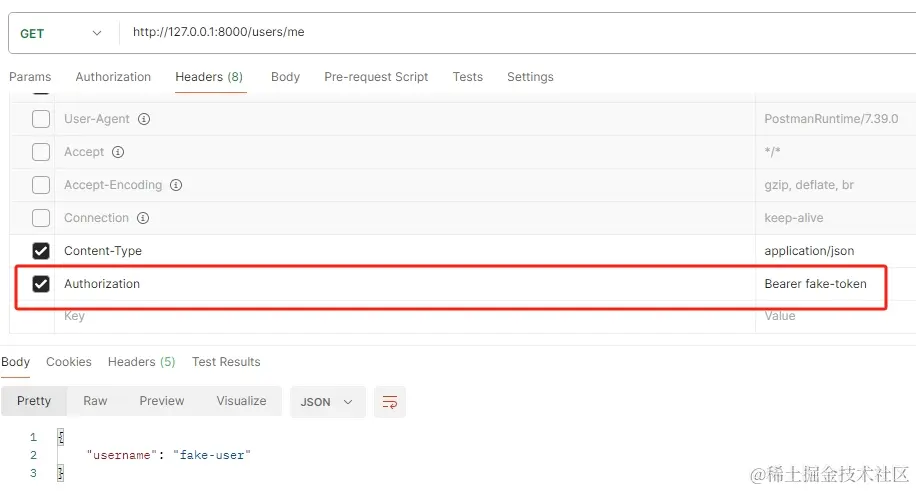This screenshot has height=491, width=916.
Task: Toggle the wrap lines icon
Action: pyautogui.click(x=390, y=402)
